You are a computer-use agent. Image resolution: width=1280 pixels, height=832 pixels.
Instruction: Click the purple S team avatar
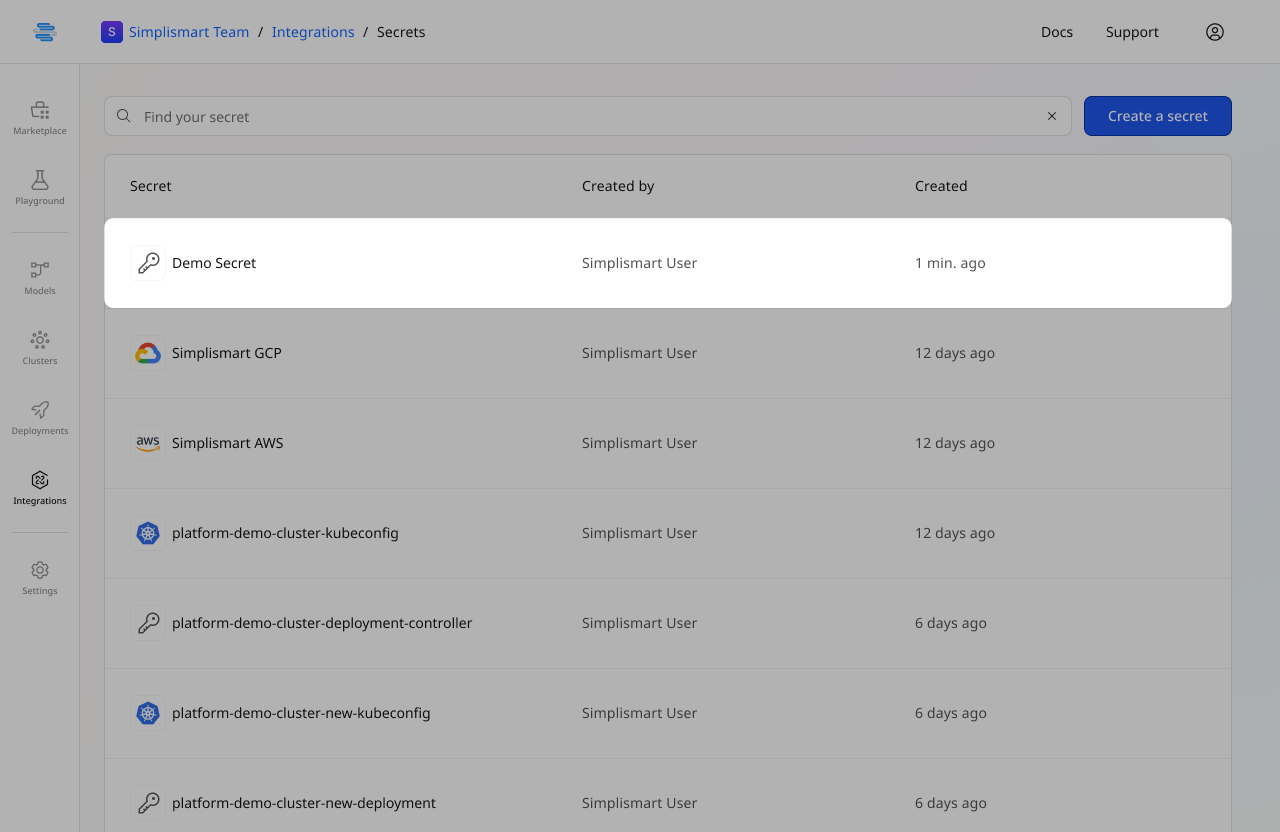[112, 32]
